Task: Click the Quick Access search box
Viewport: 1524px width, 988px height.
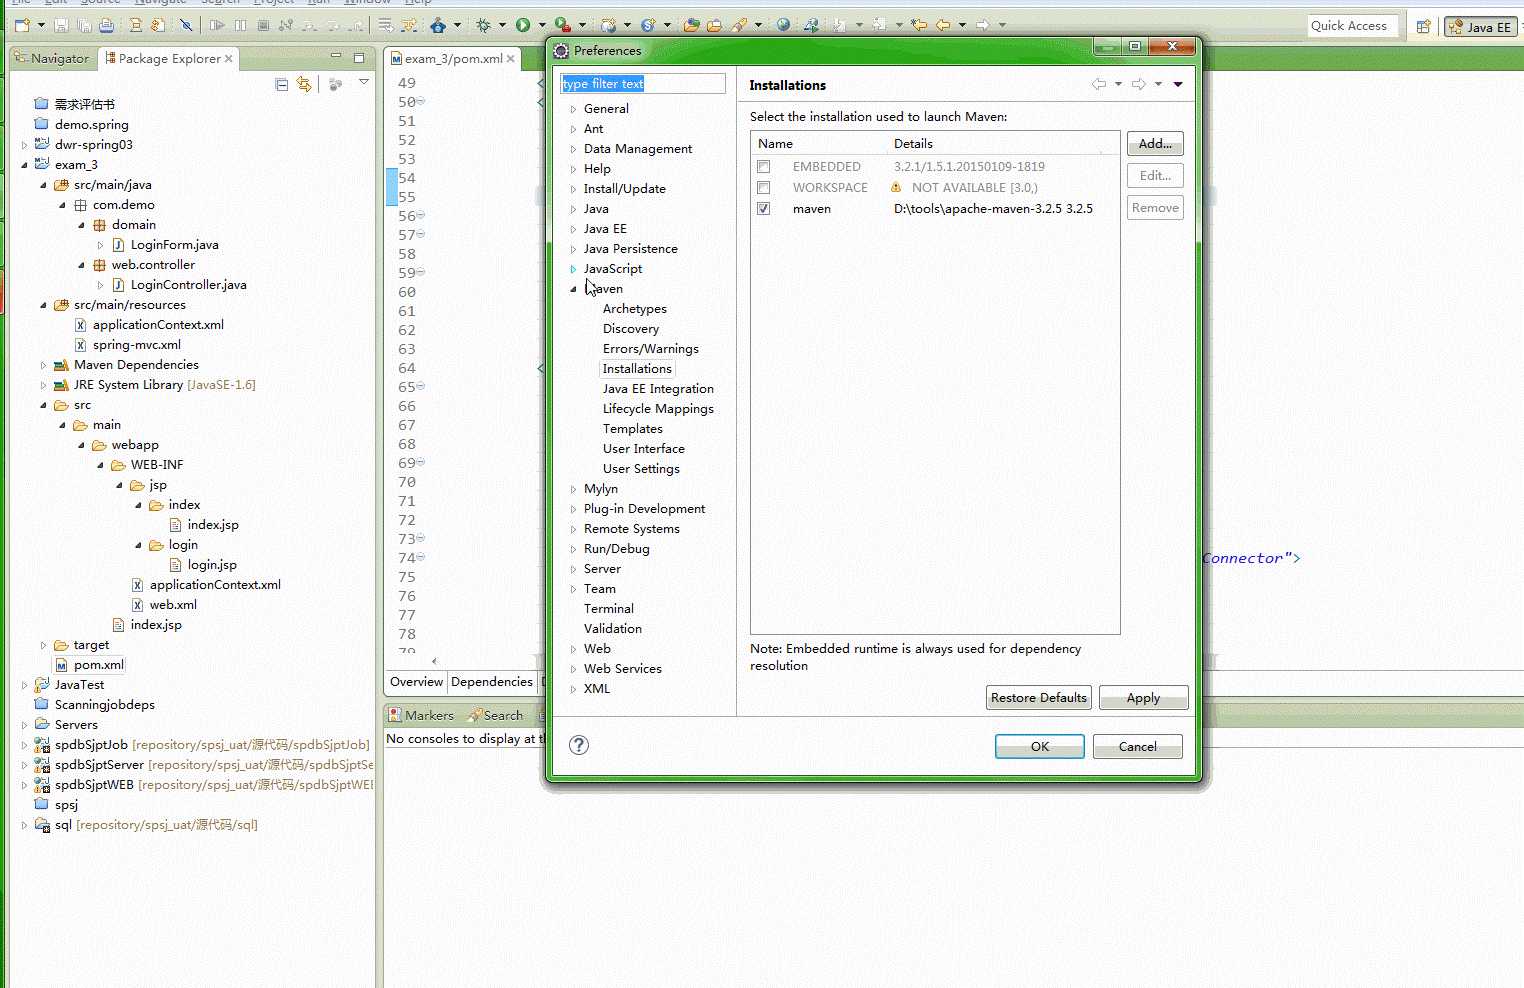Action: point(1354,26)
